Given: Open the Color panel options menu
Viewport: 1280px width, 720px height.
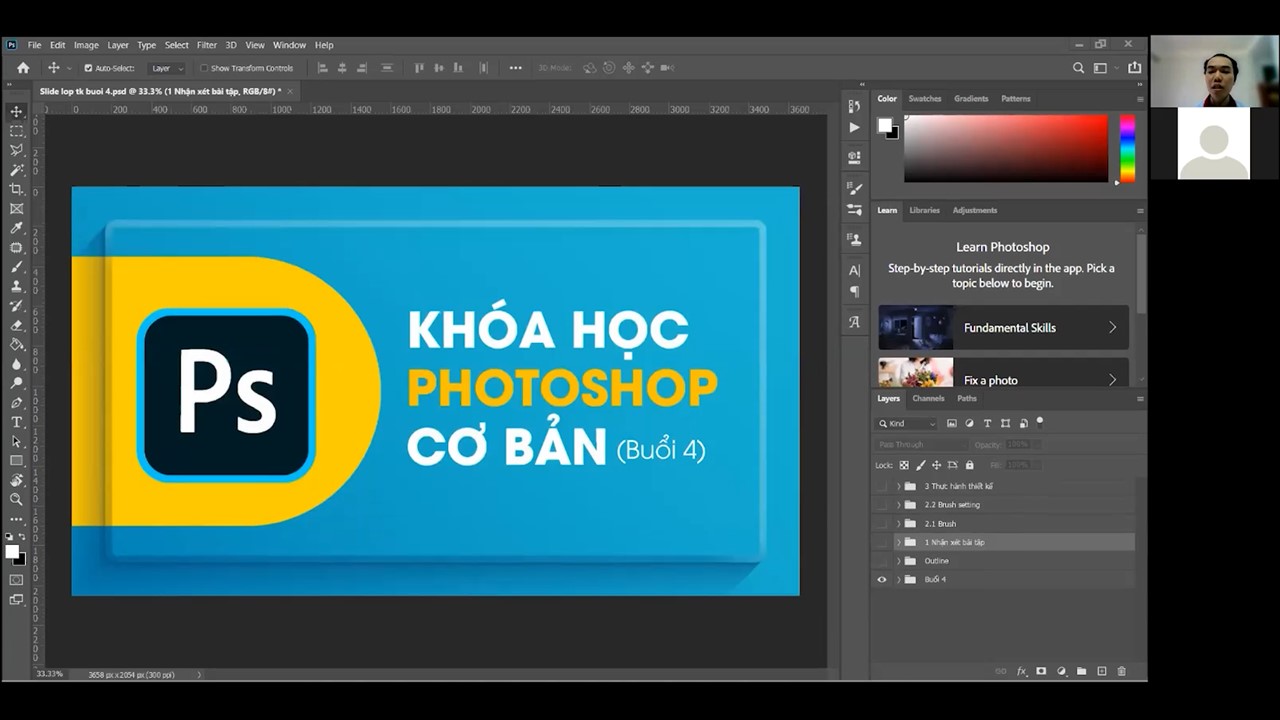Looking at the screenshot, I should [x=1140, y=99].
